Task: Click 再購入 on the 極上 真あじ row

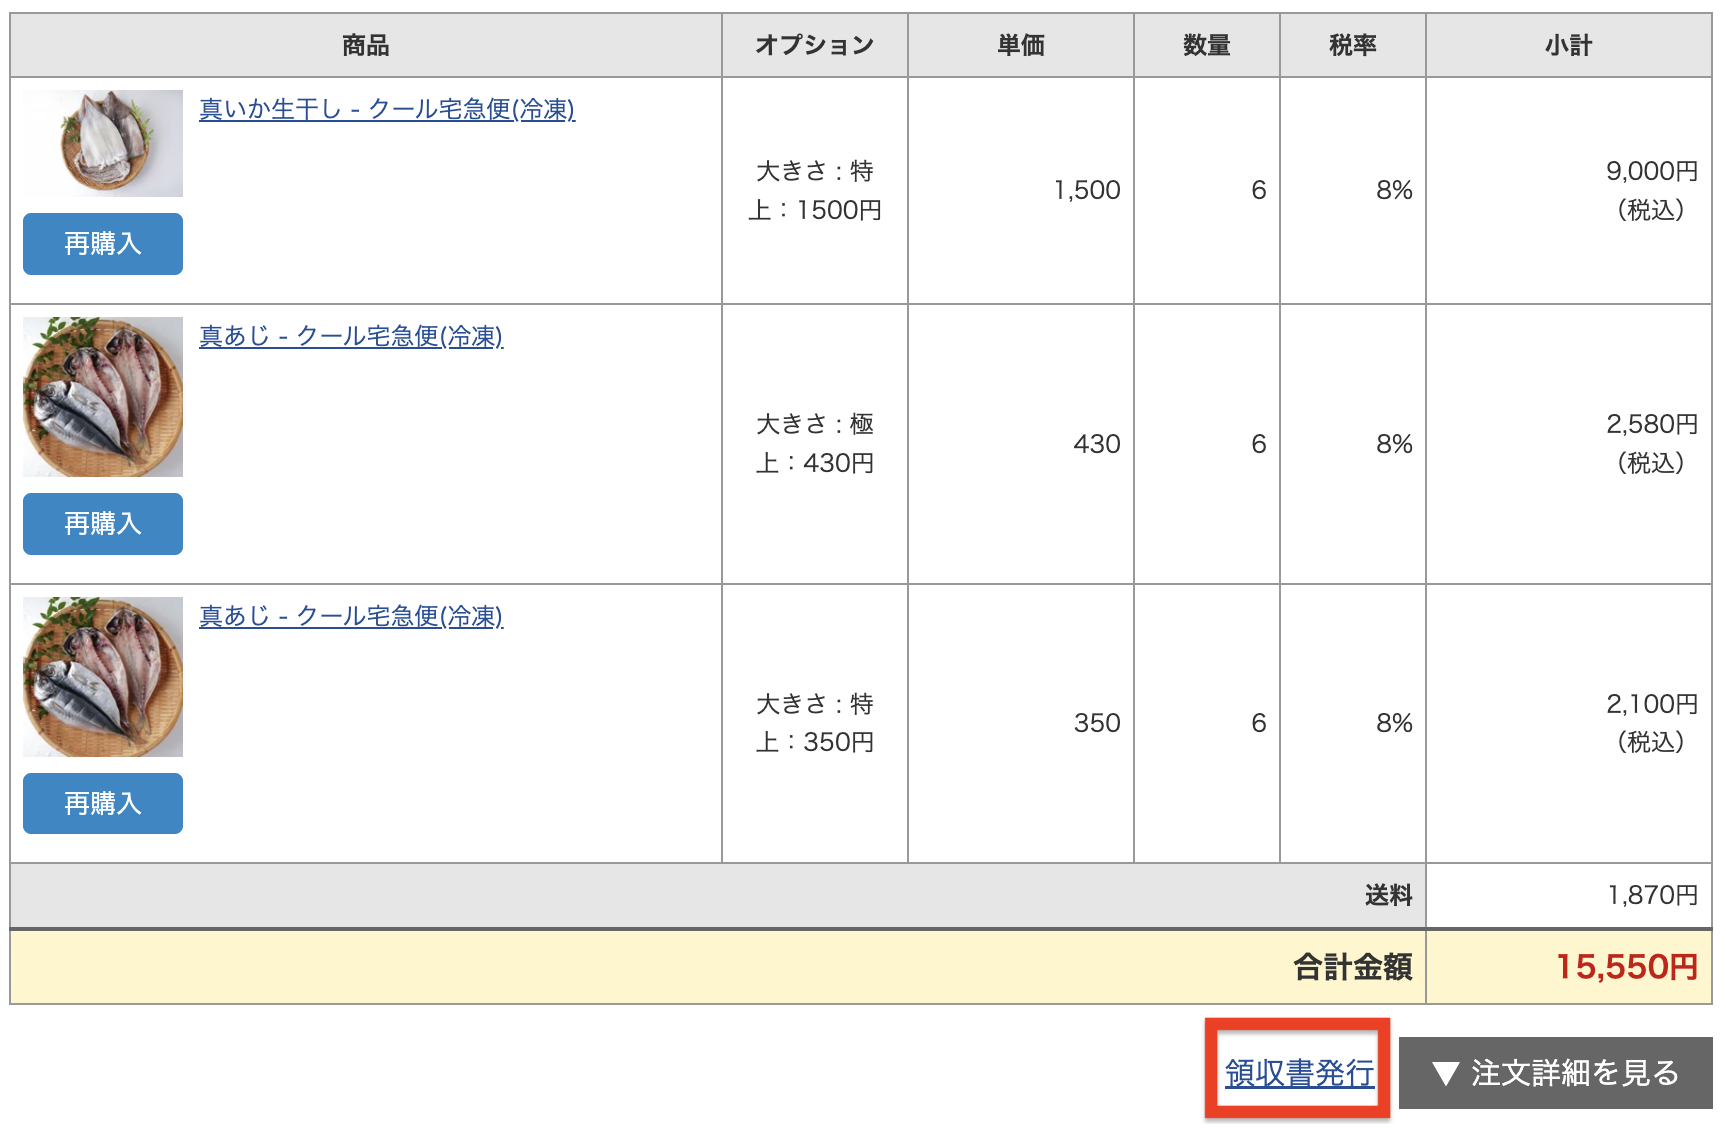Action: [x=101, y=523]
